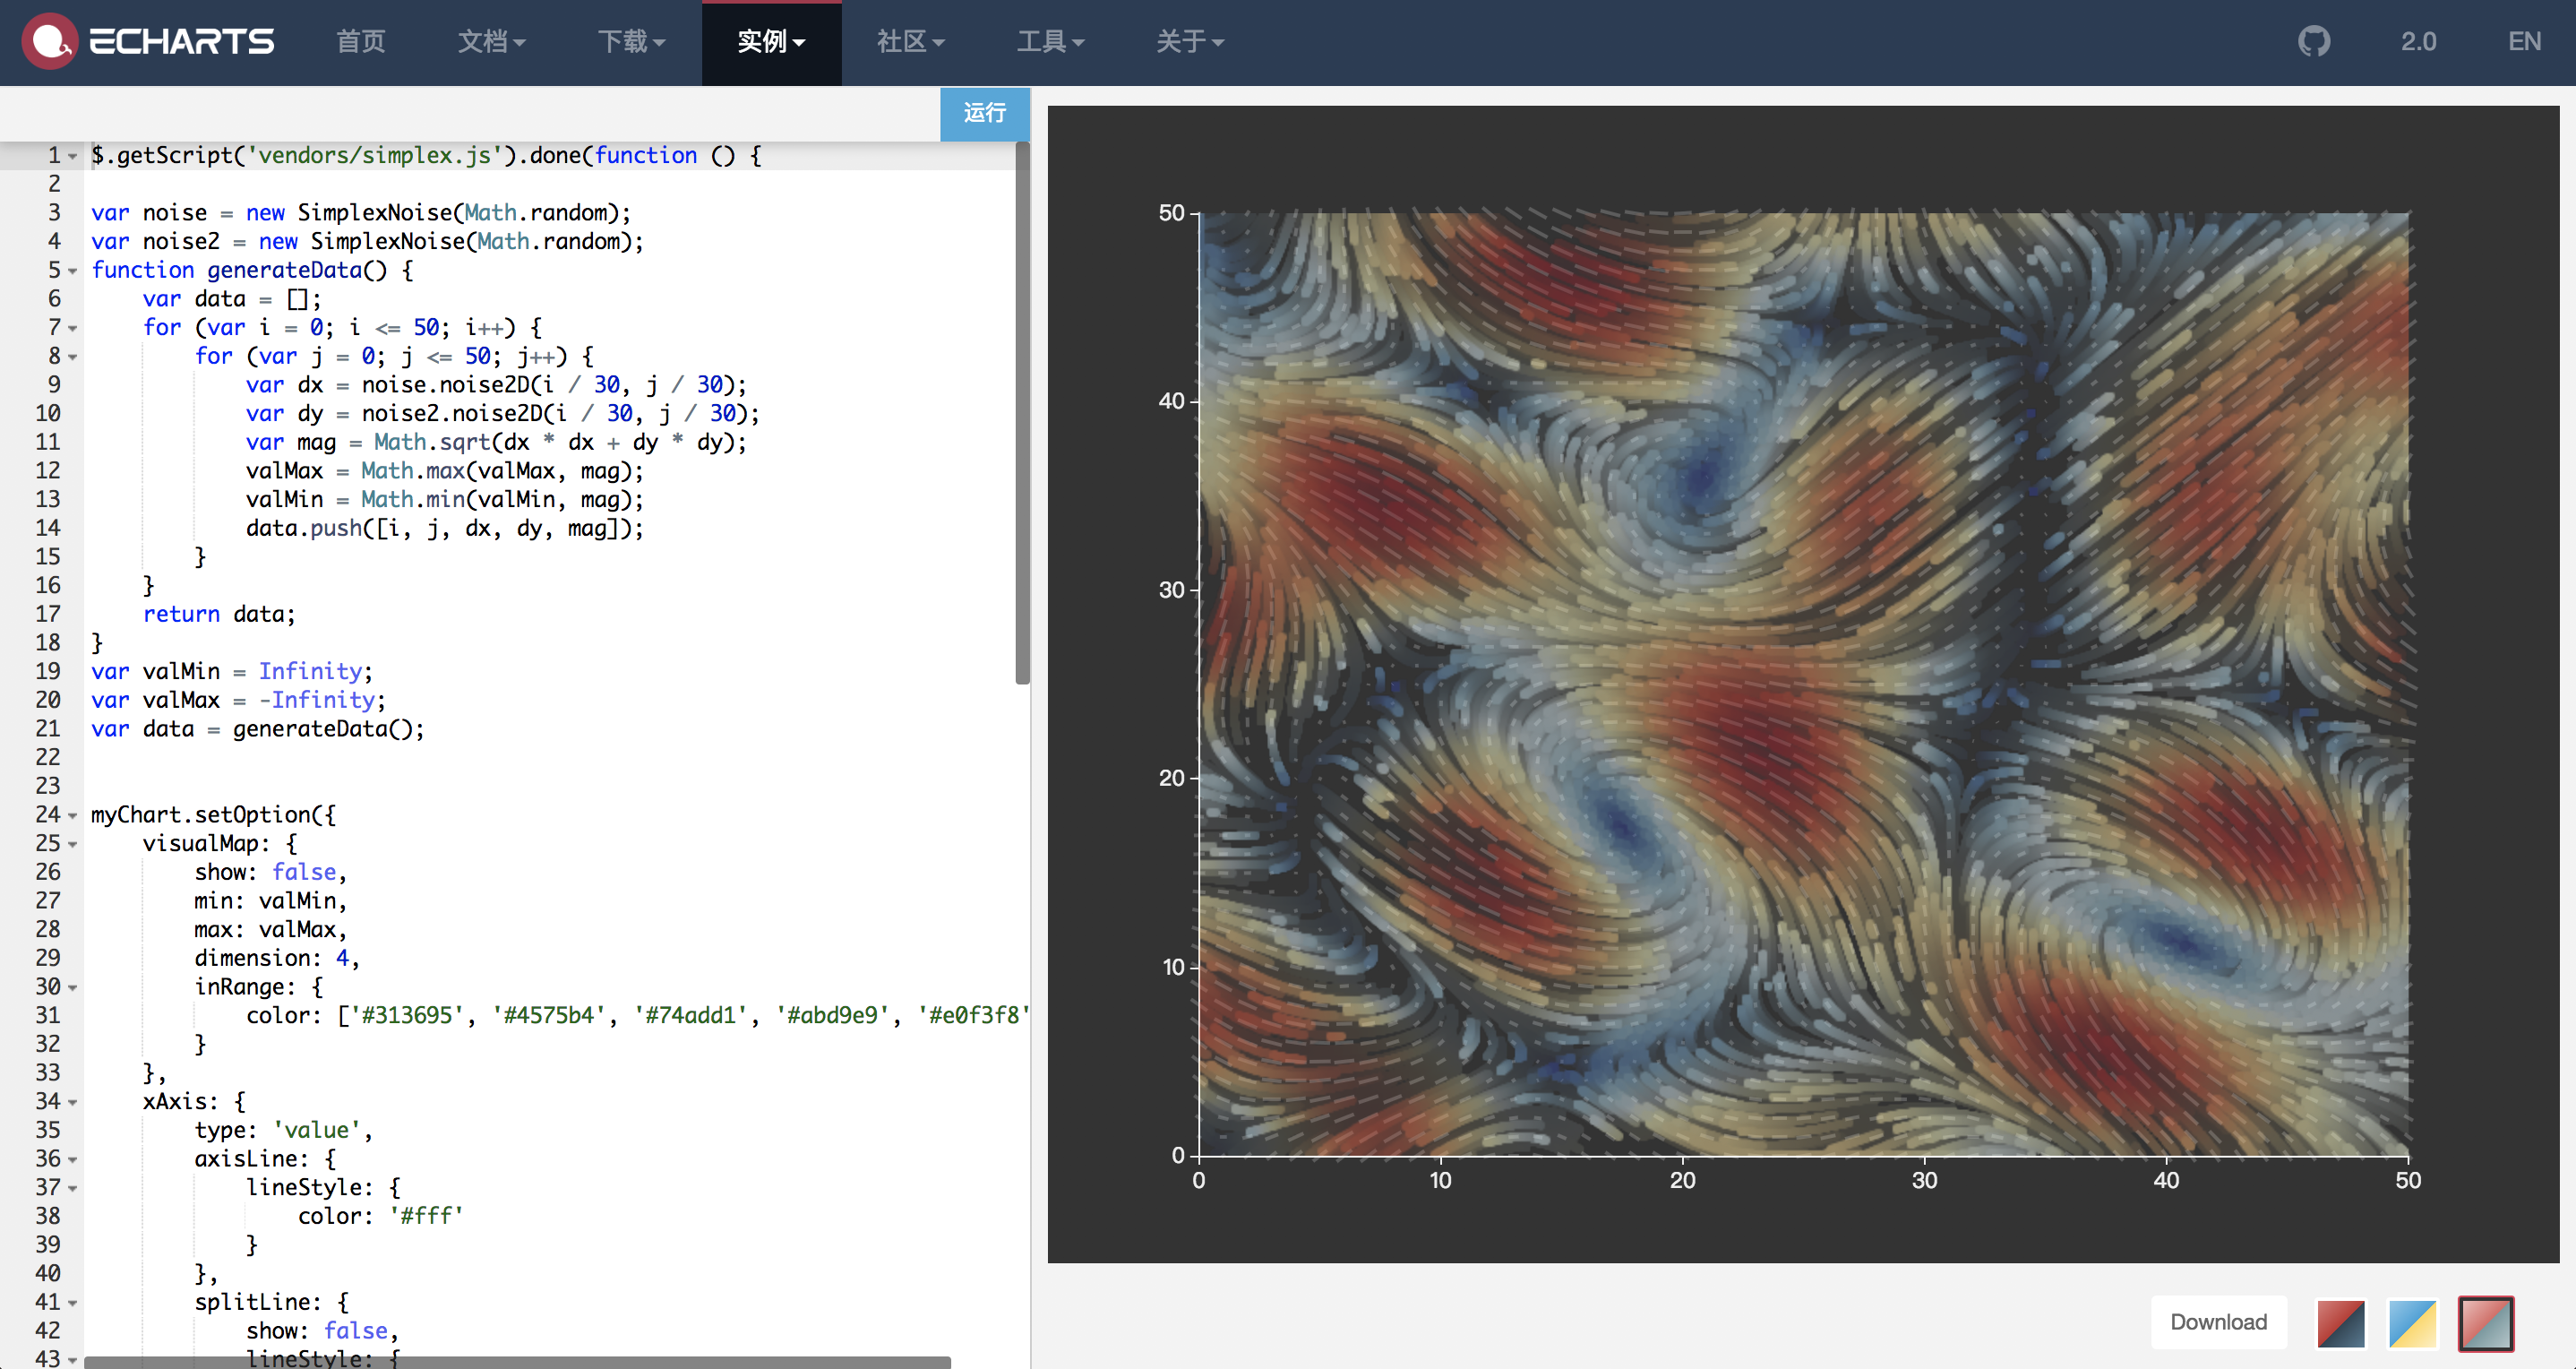The width and height of the screenshot is (2576, 1369).
Task: Click the code editor vertical scrollbar
Action: (1022, 415)
